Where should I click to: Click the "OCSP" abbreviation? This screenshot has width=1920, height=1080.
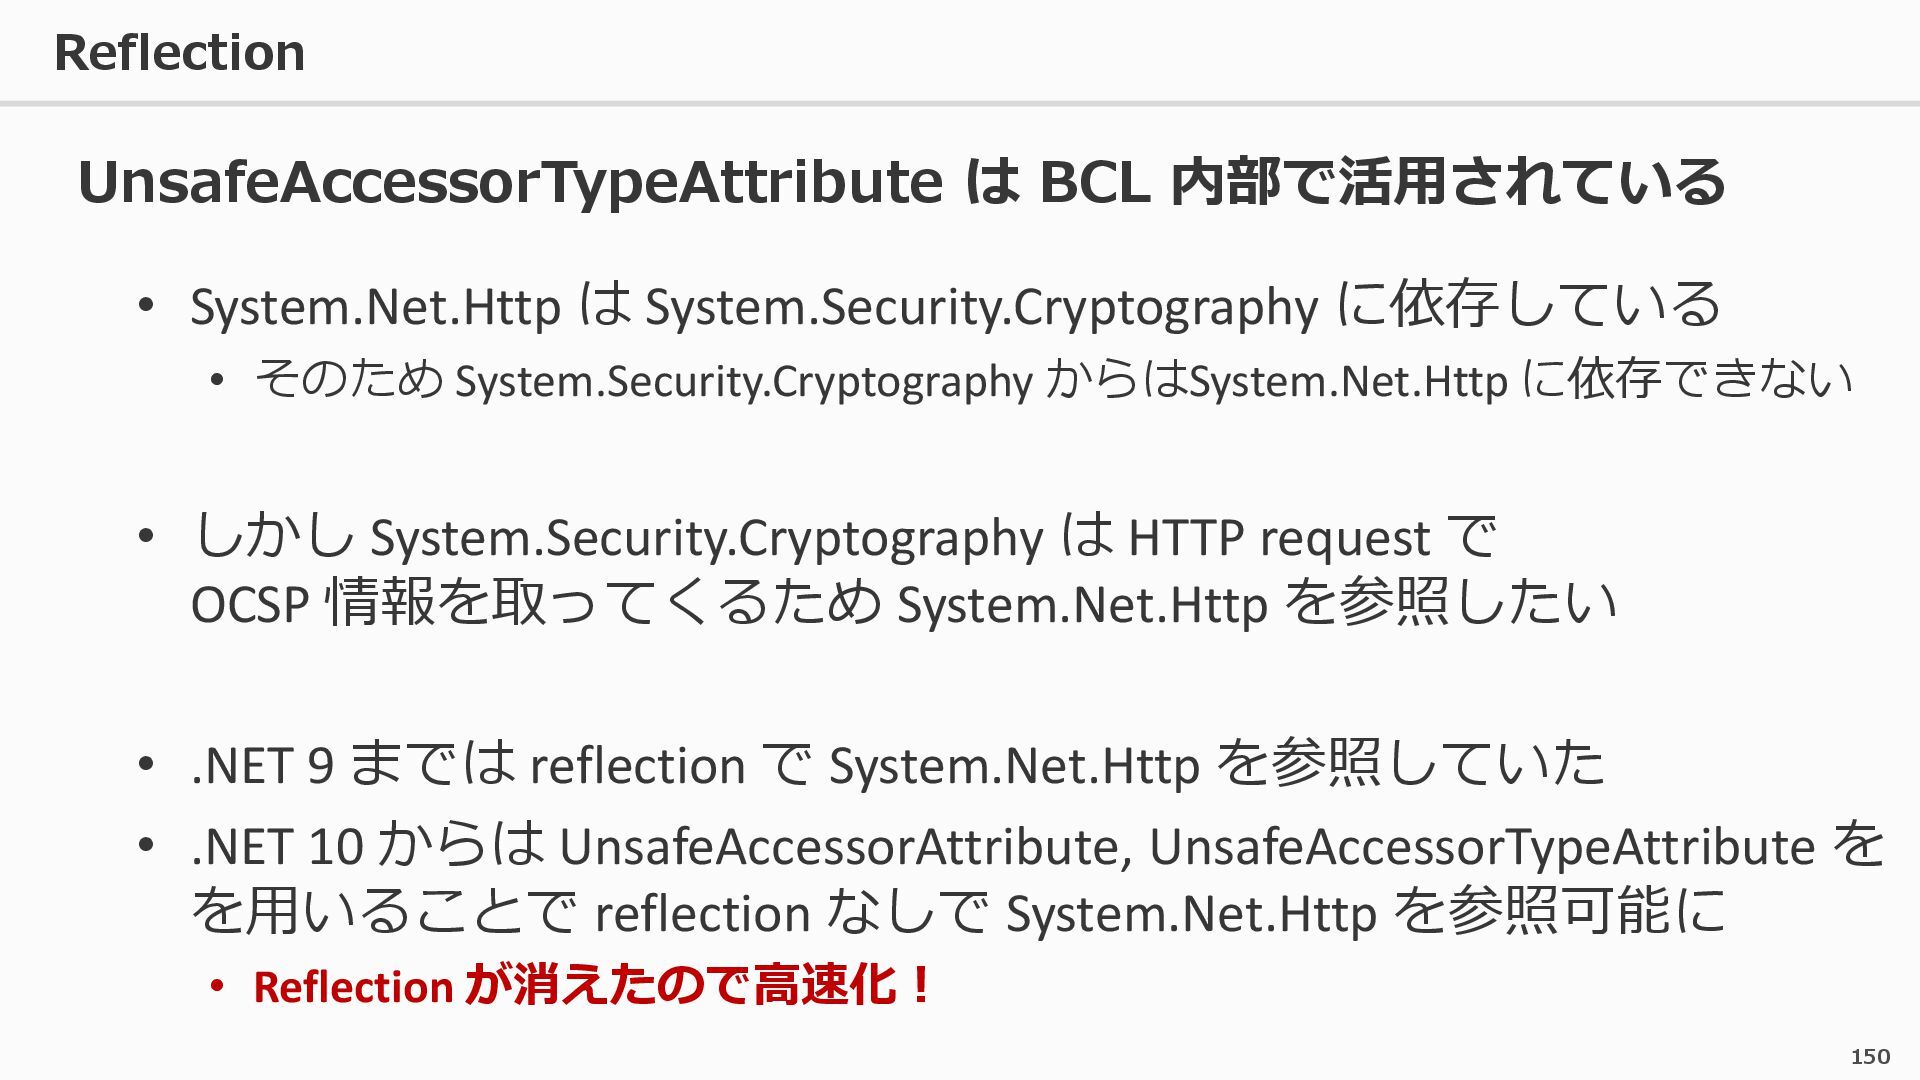coord(250,605)
